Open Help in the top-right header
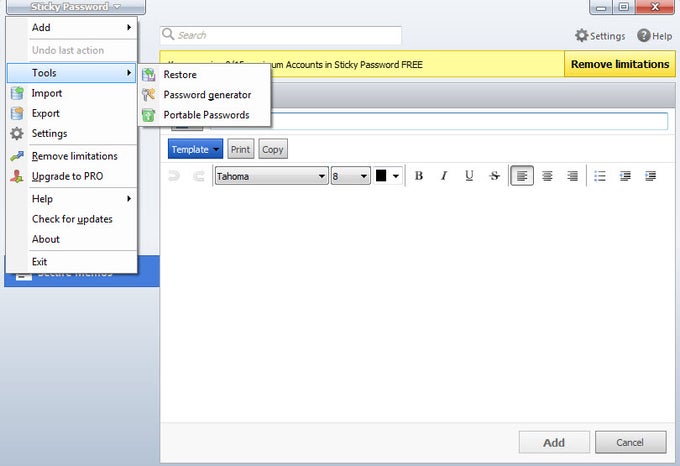Viewport: 680px width, 466px height. 655,36
